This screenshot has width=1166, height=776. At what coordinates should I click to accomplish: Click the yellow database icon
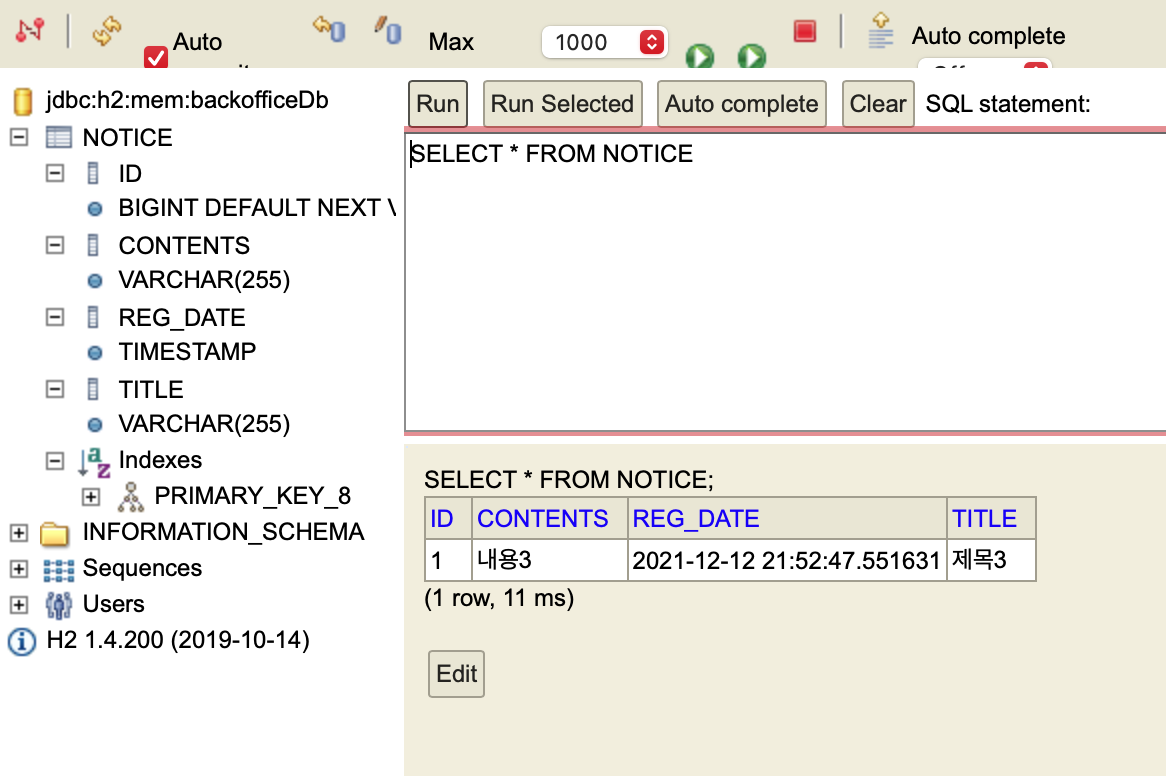(23, 102)
